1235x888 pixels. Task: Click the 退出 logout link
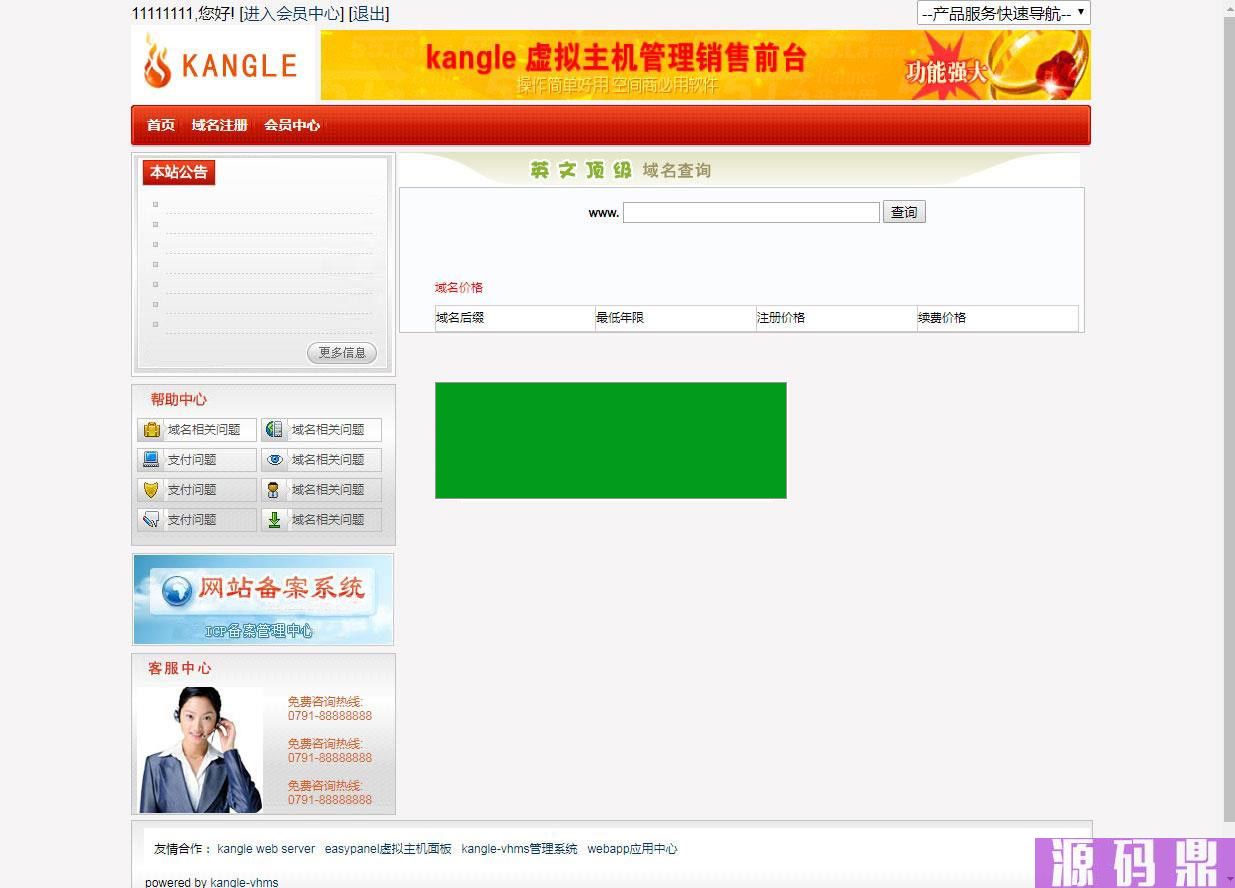pyautogui.click(x=369, y=14)
